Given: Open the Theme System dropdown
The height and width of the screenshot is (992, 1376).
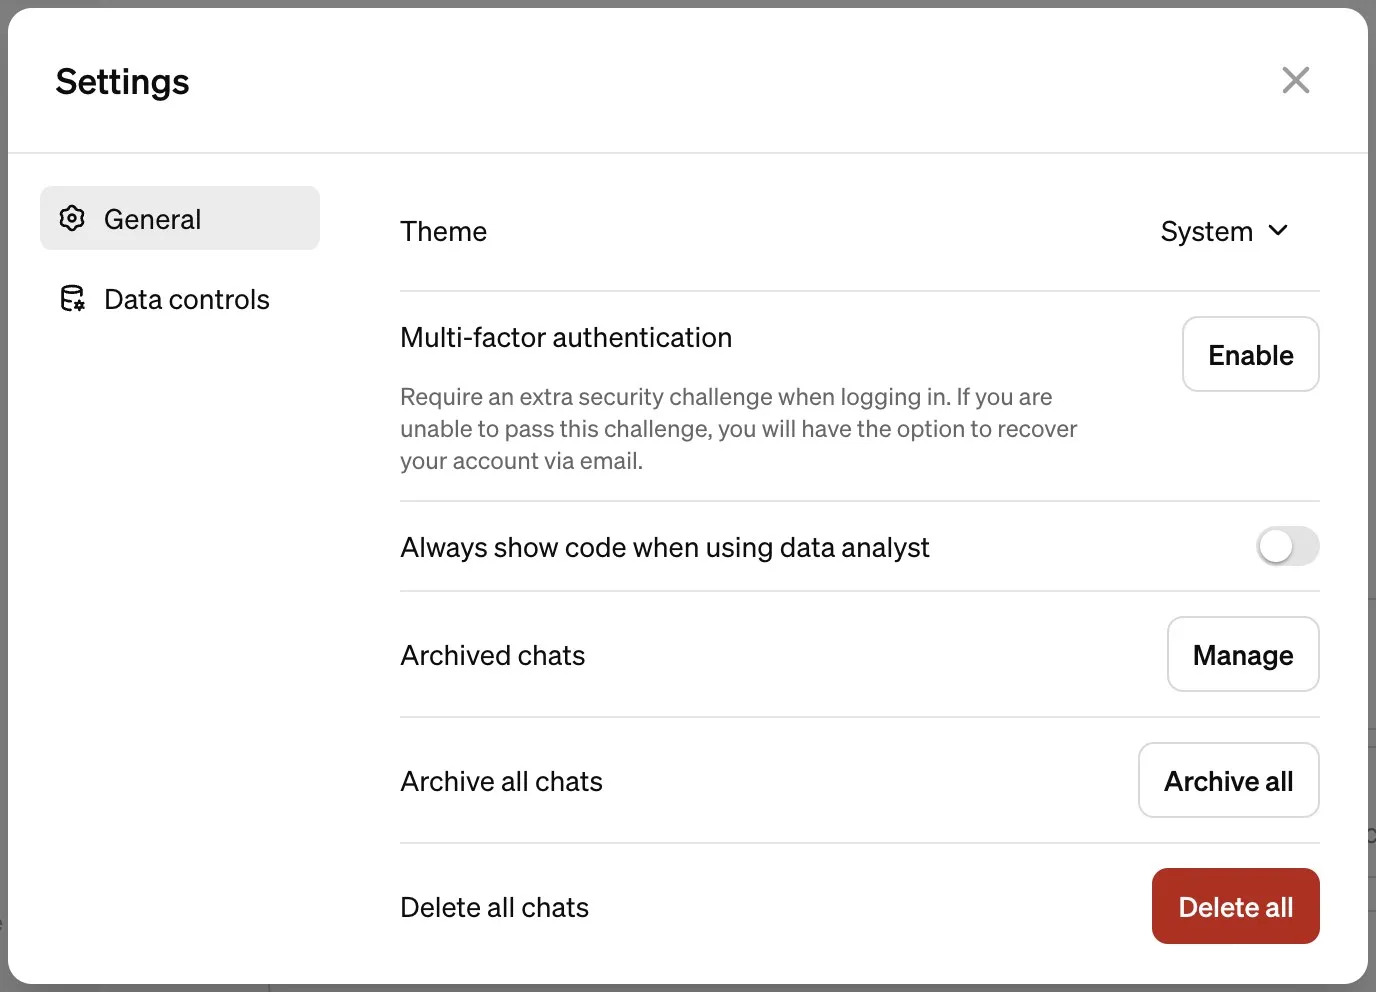Looking at the screenshot, I should click(1224, 231).
